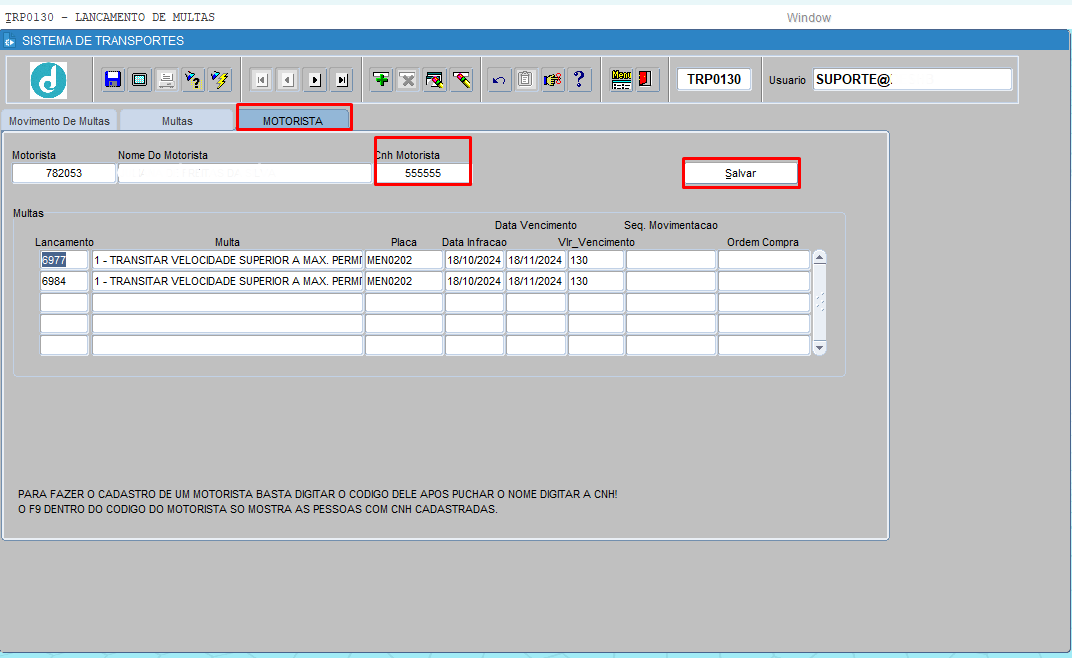Click Multa description in row 6984
This screenshot has height=658, width=1072.
[x=228, y=281]
